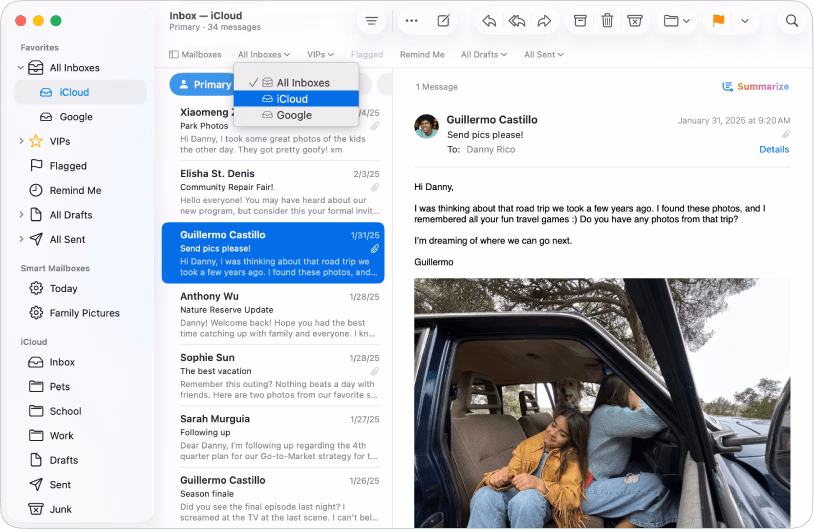Open All Drafts dropdown in favorites bar

click(484, 54)
